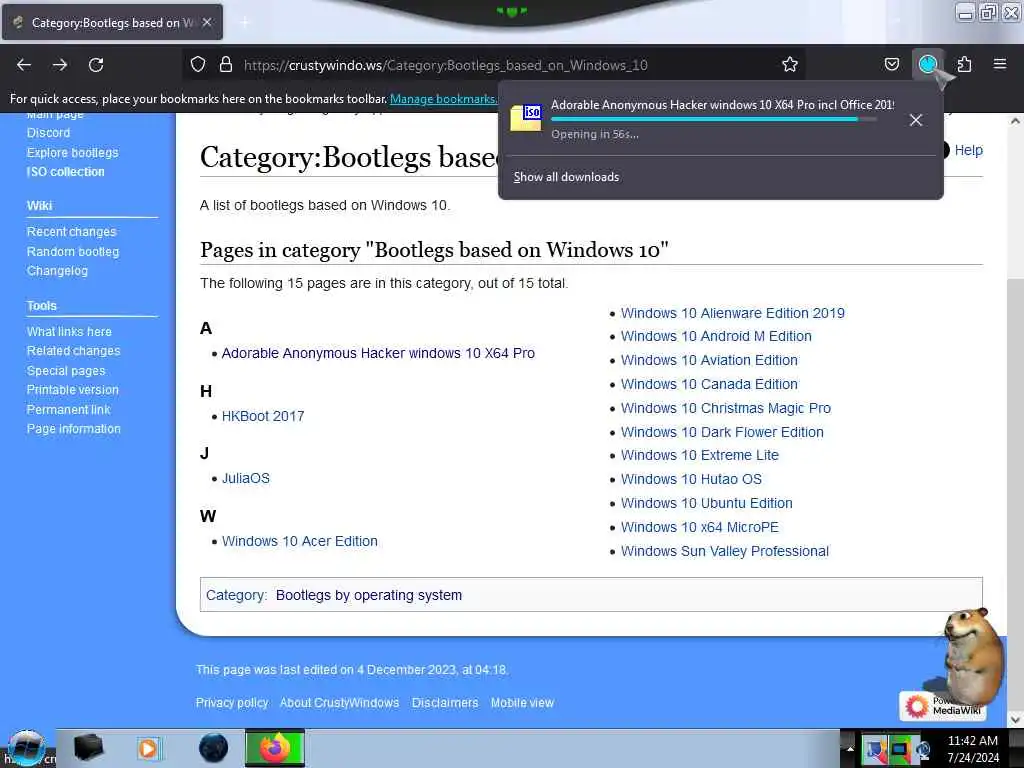The image size is (1024, 768).
Task: Open the Save to Pocket icon
Action: (891, 65)
